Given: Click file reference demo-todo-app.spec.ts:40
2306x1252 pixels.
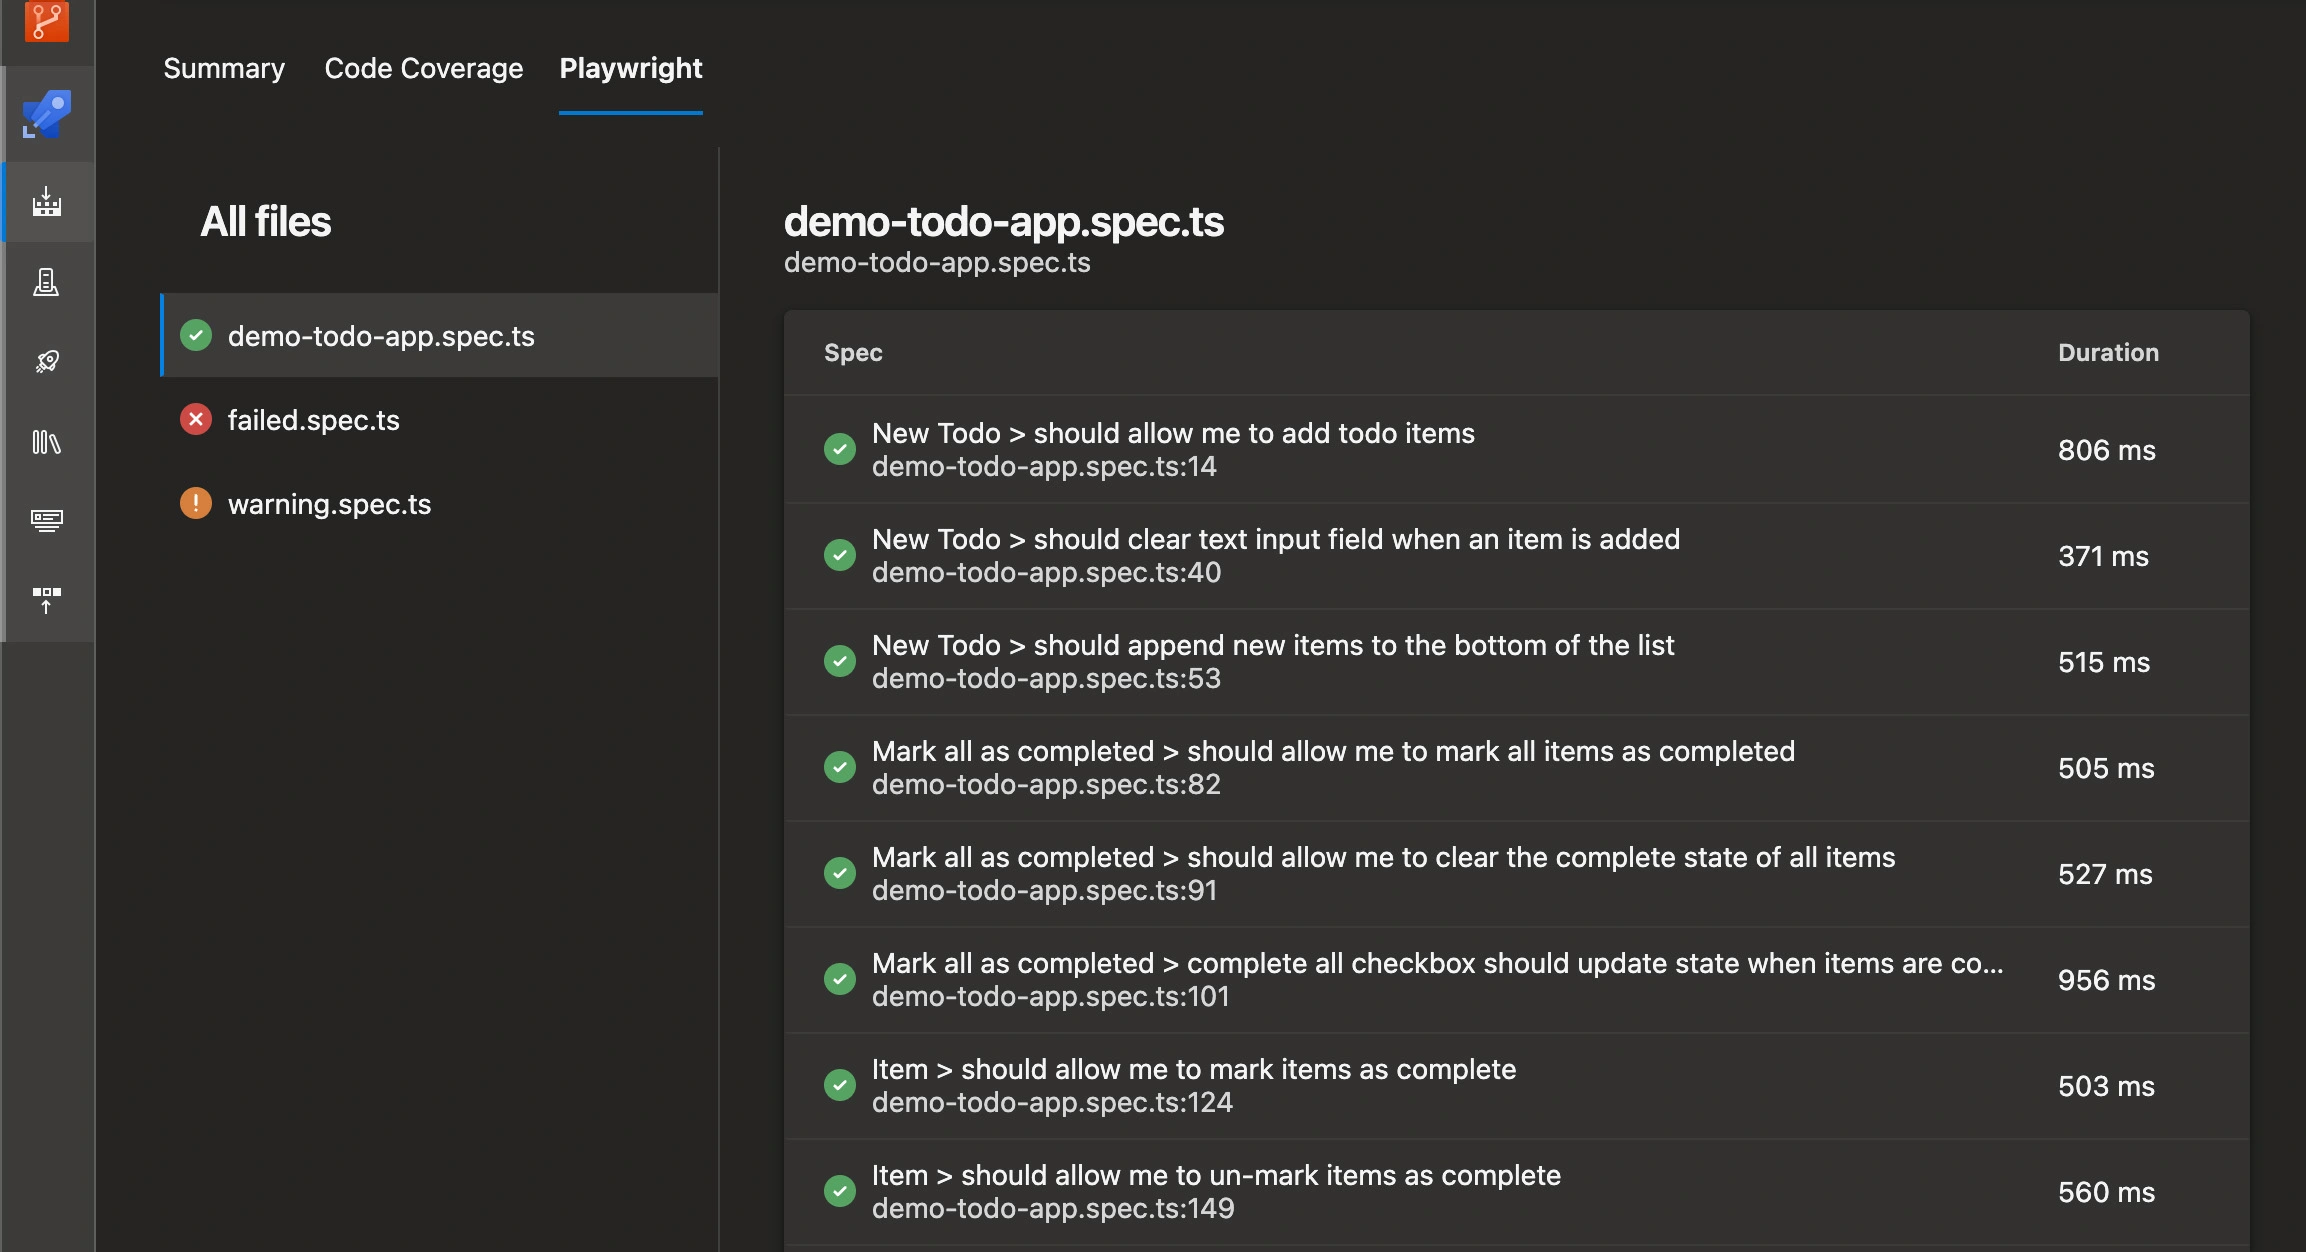Looking at the screenshot, I should click(1046, 572).
